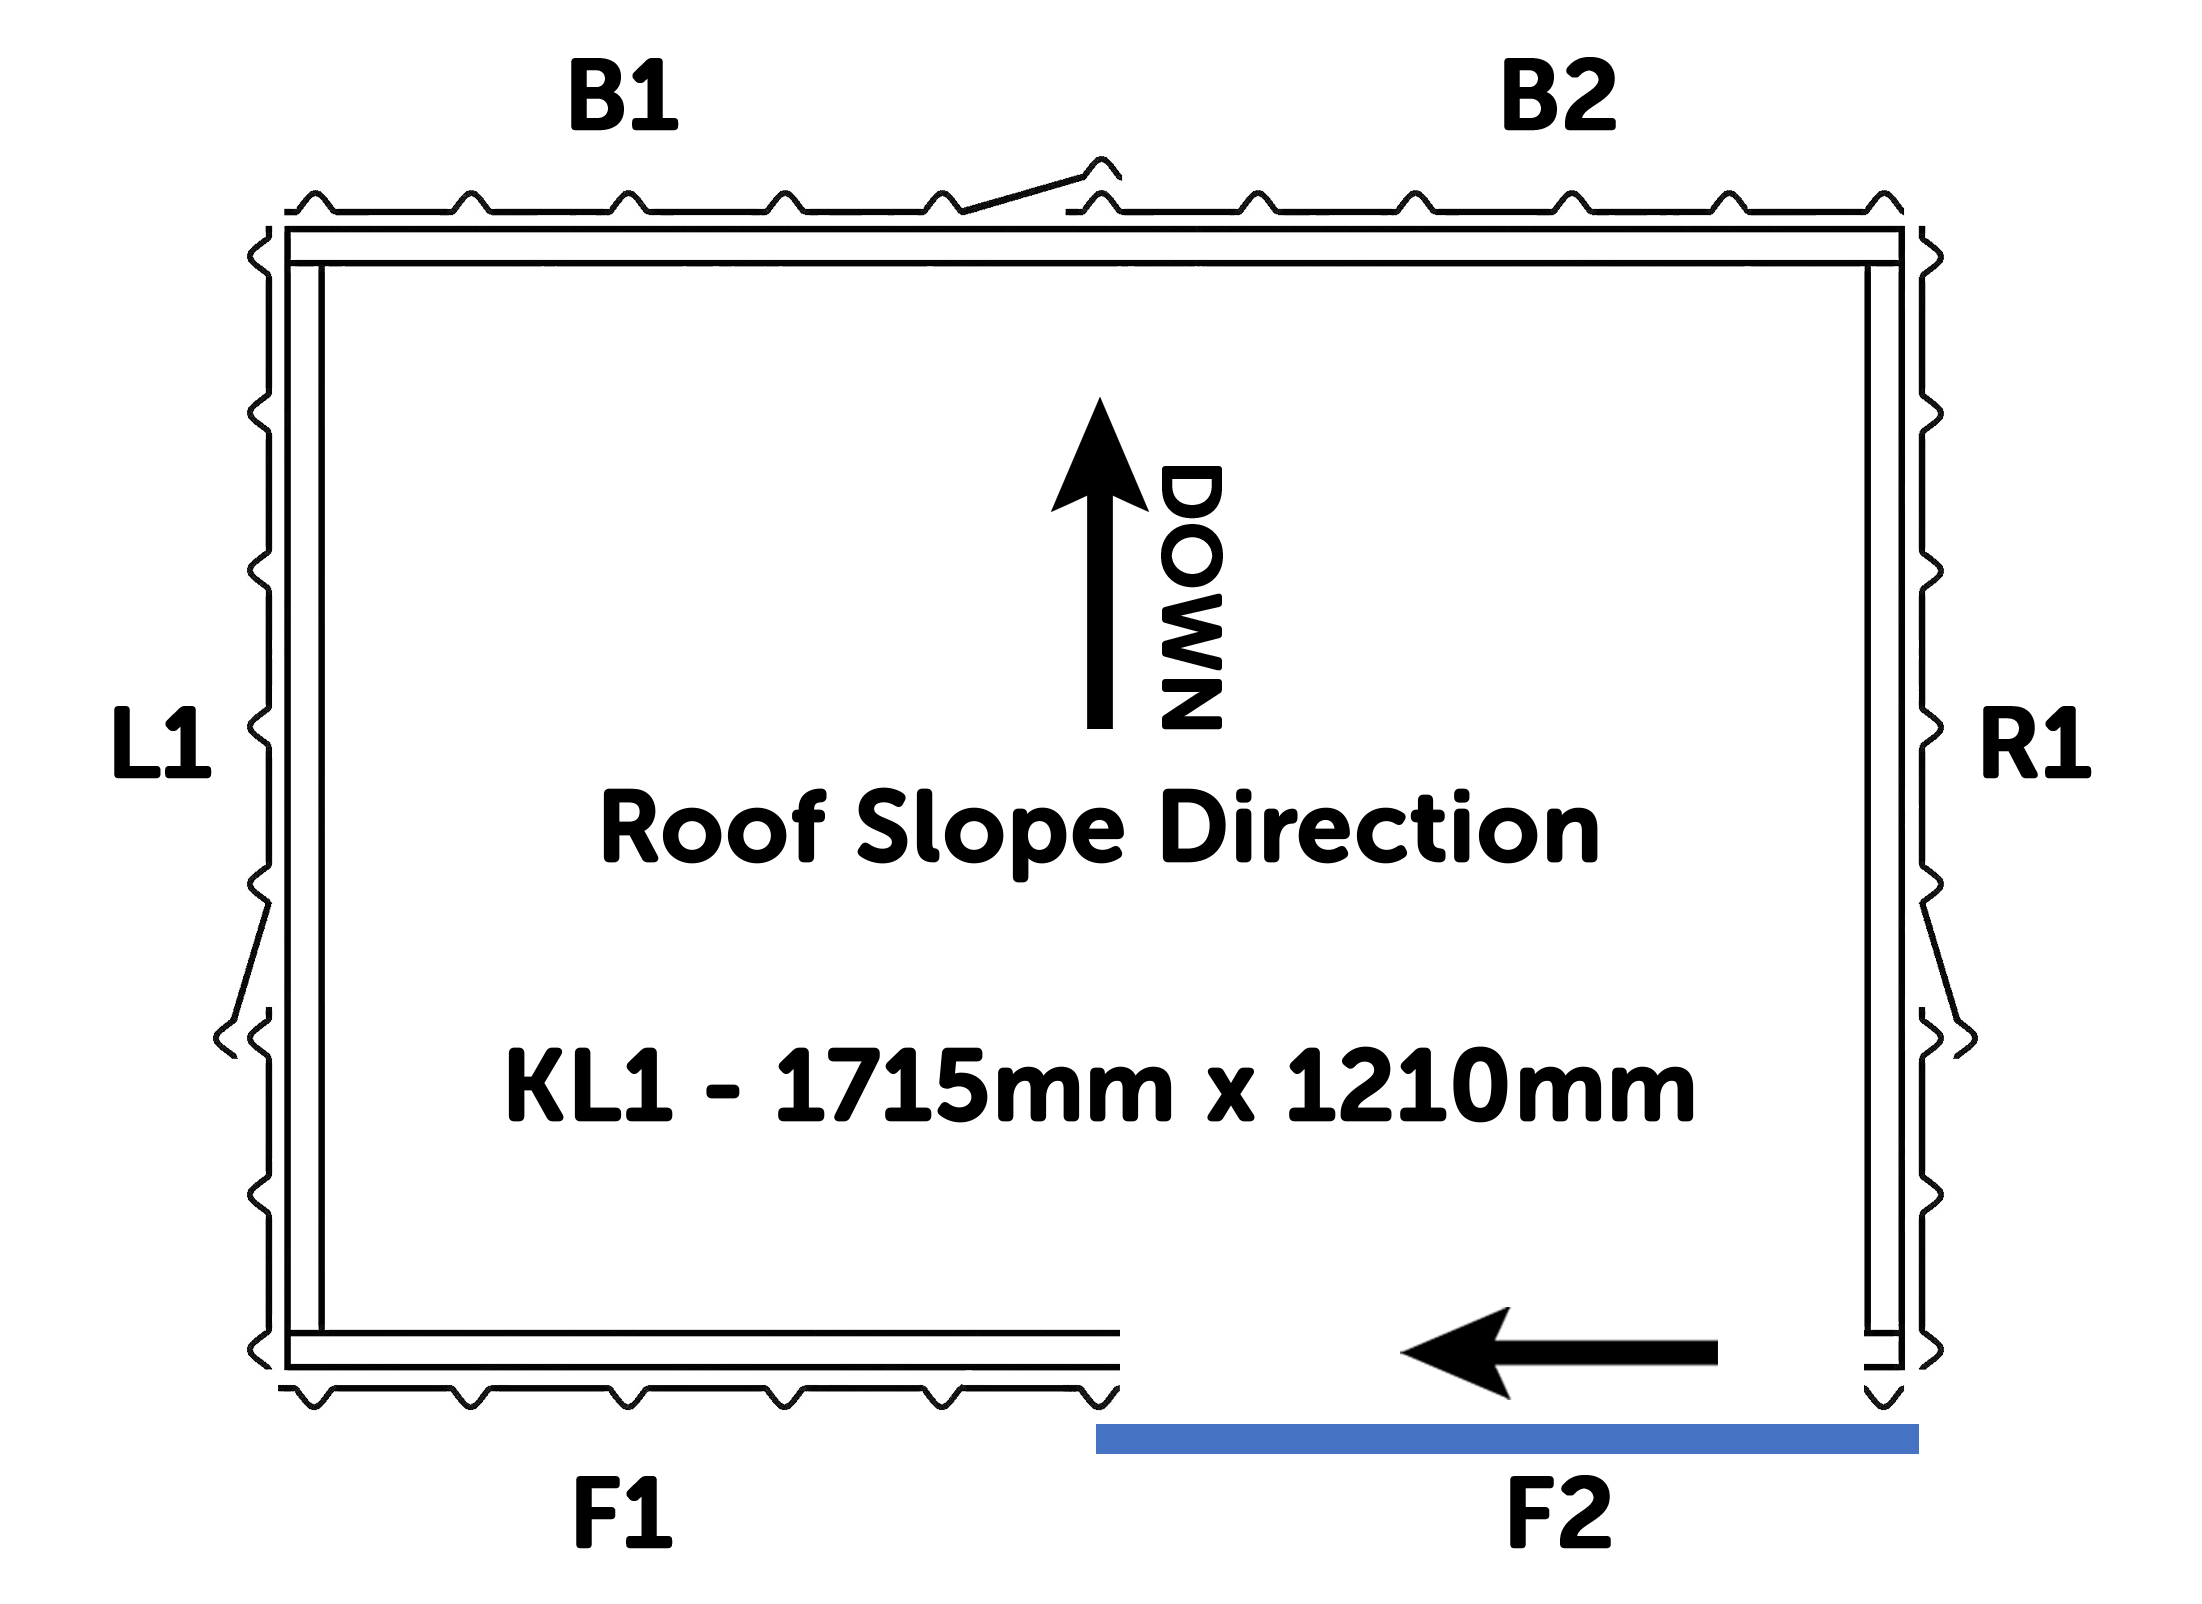The height and width of the screenshot is (1604, 2202).
Task: Click the blue horizontal bar below the diagram
Action: (1506, 1439)
